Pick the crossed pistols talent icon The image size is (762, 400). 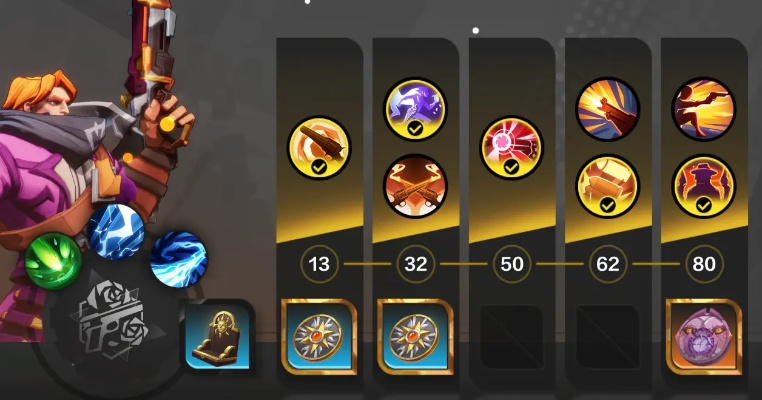pos(415,186)
